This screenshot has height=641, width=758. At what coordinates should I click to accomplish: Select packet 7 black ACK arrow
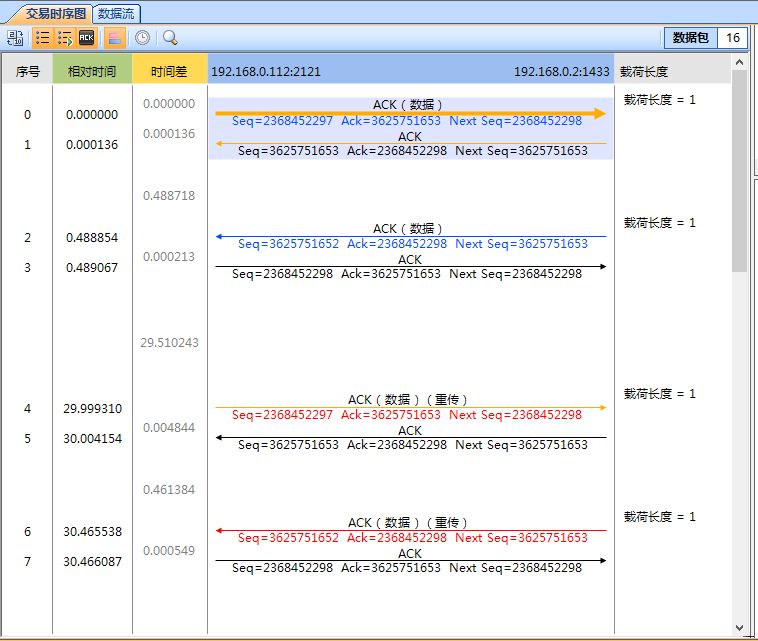(410, 560)
